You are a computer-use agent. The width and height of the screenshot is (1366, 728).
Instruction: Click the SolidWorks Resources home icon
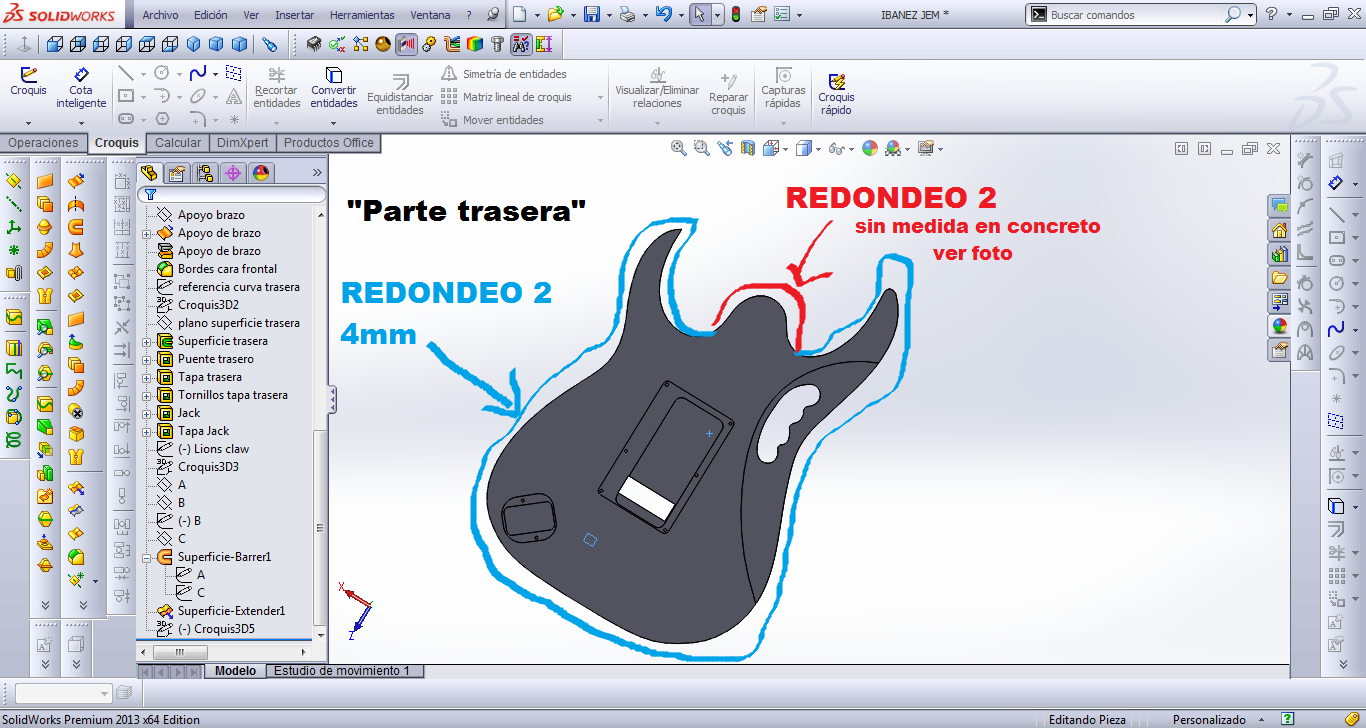pyautogui.click(x=1279, y=230)
